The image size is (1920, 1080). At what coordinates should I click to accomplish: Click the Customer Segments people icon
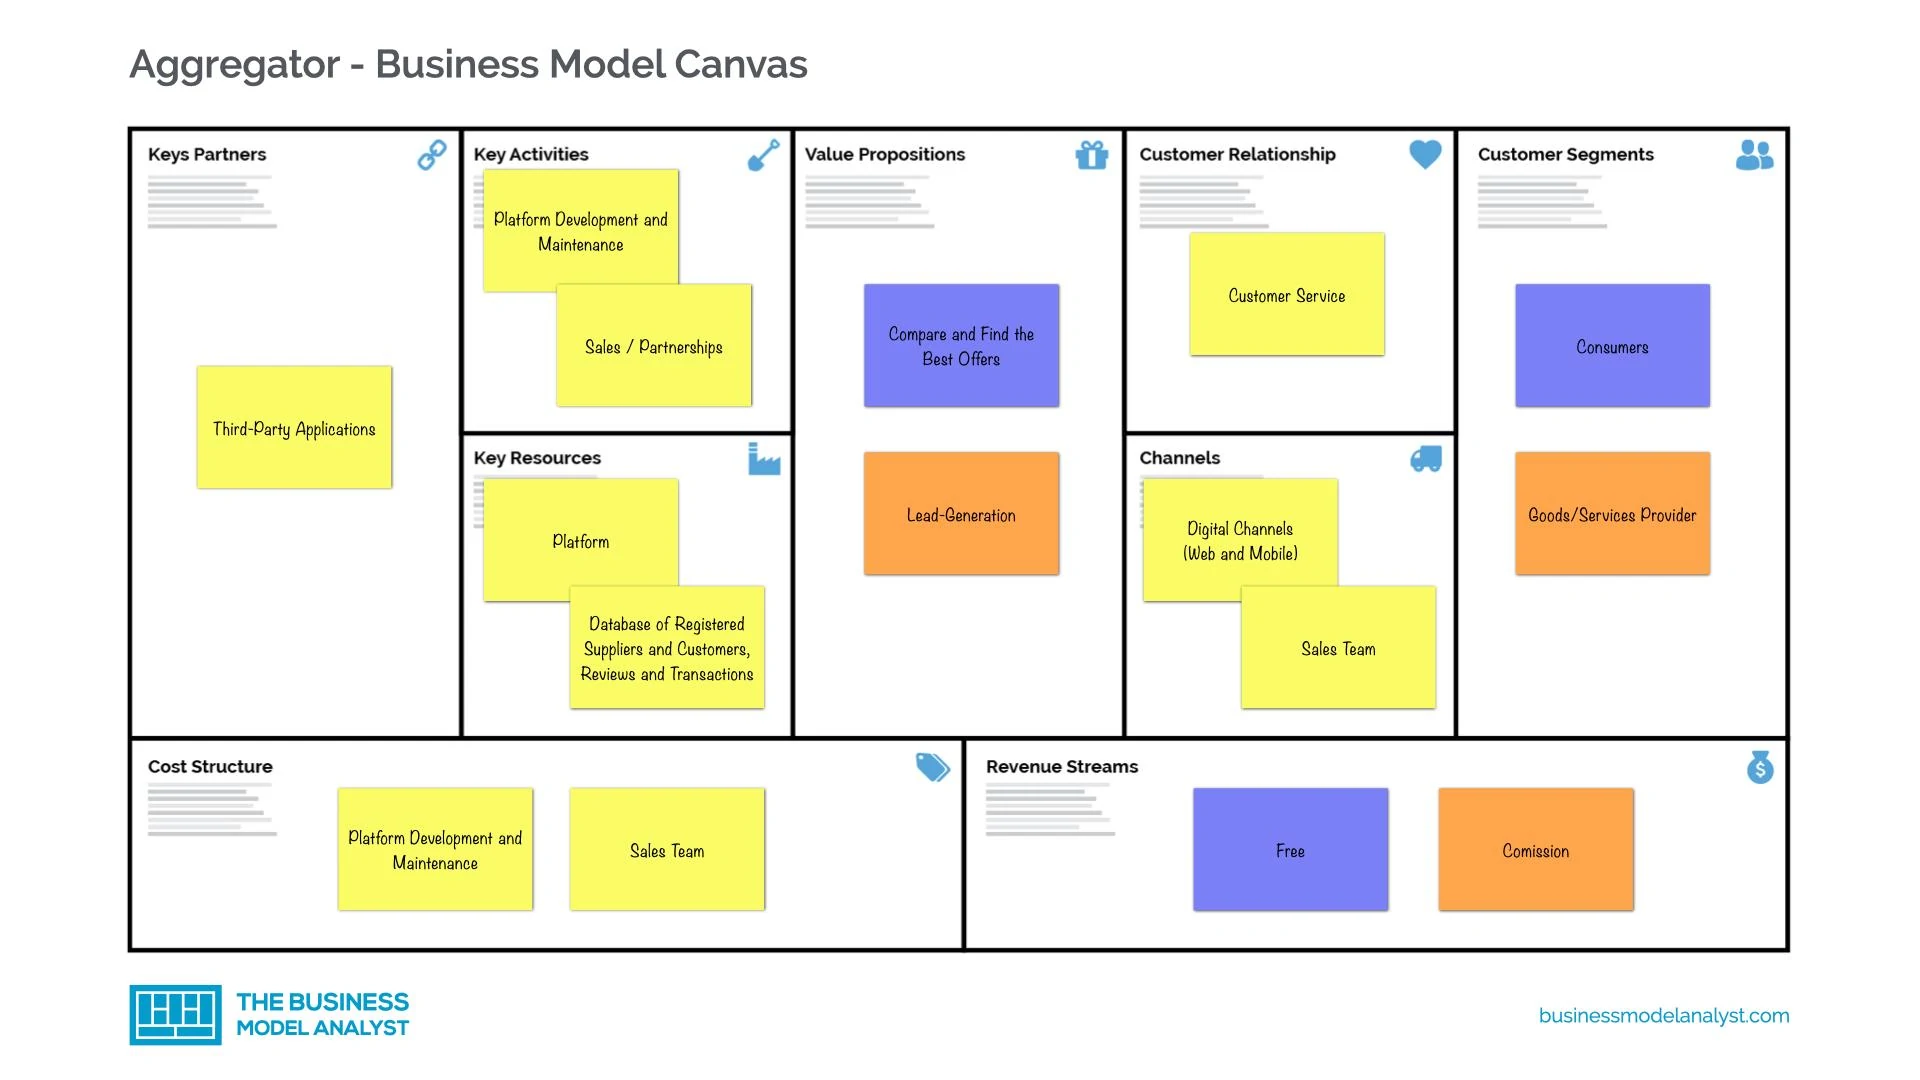point(1762,156)
